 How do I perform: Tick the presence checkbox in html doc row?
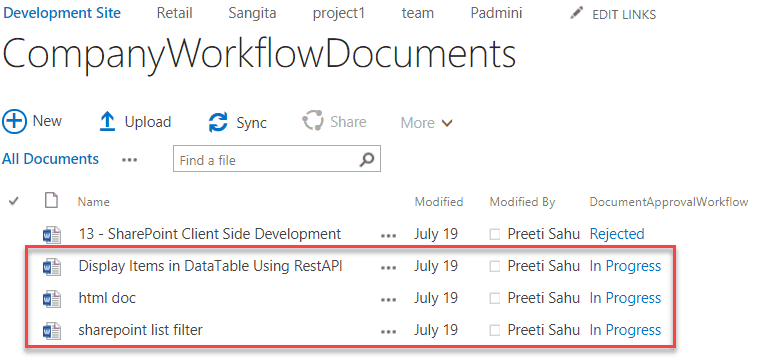[x=495, y=299]
